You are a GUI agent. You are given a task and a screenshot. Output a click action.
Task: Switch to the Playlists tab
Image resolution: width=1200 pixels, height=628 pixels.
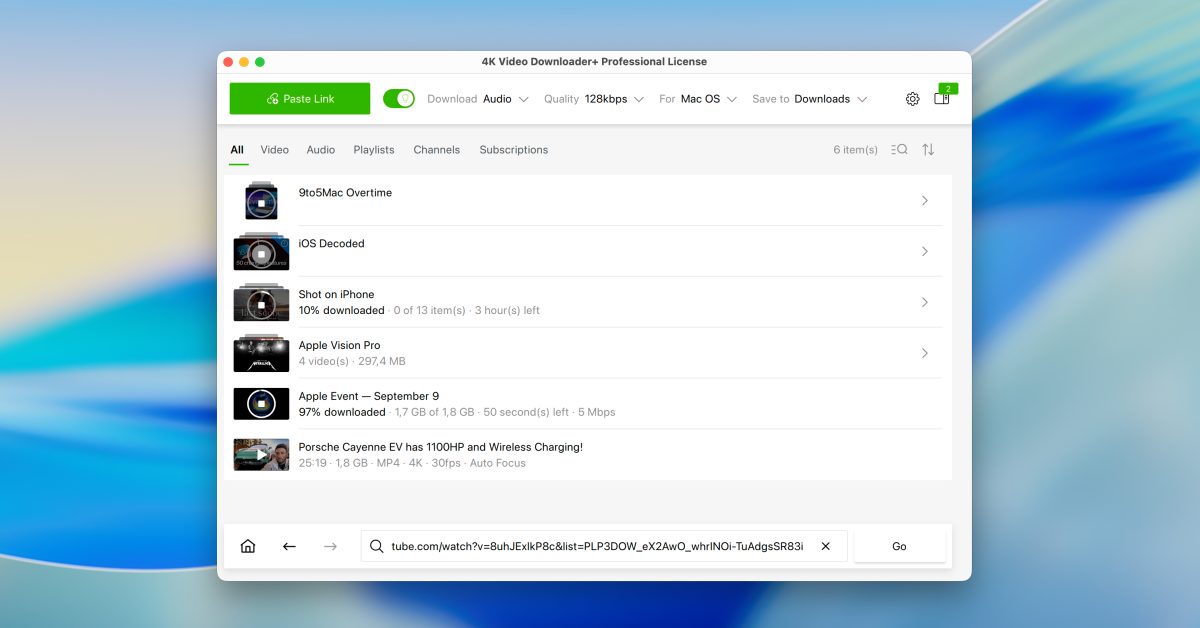(x=373, y=149)
